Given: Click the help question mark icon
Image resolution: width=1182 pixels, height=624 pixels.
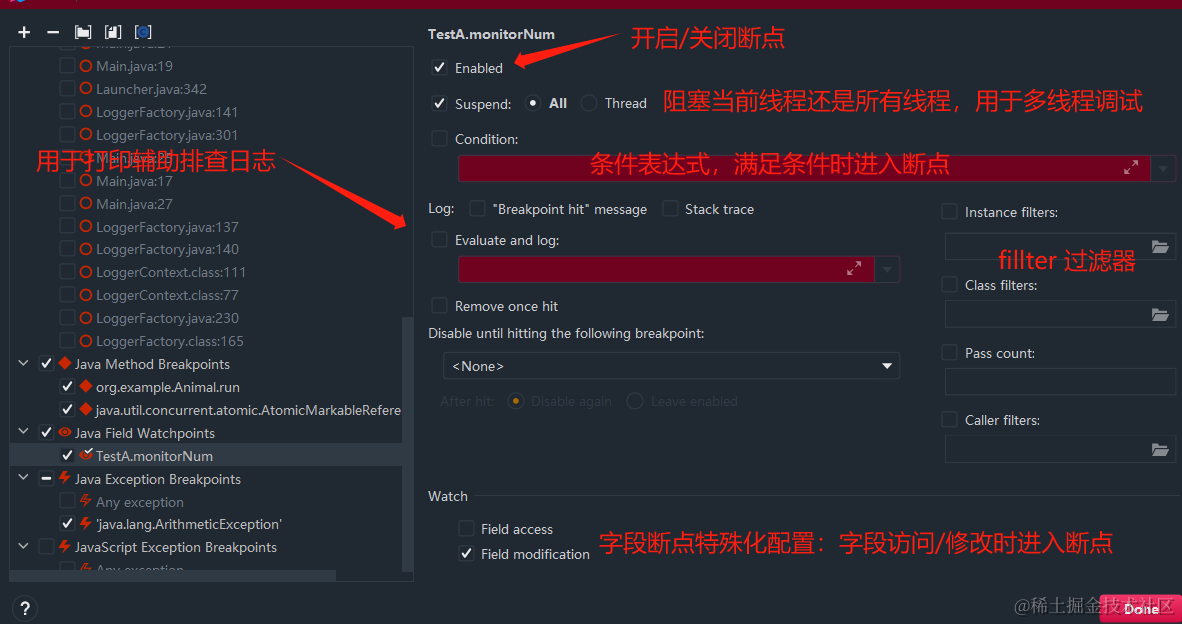Looking at the screenshot, I should (25, 608).
